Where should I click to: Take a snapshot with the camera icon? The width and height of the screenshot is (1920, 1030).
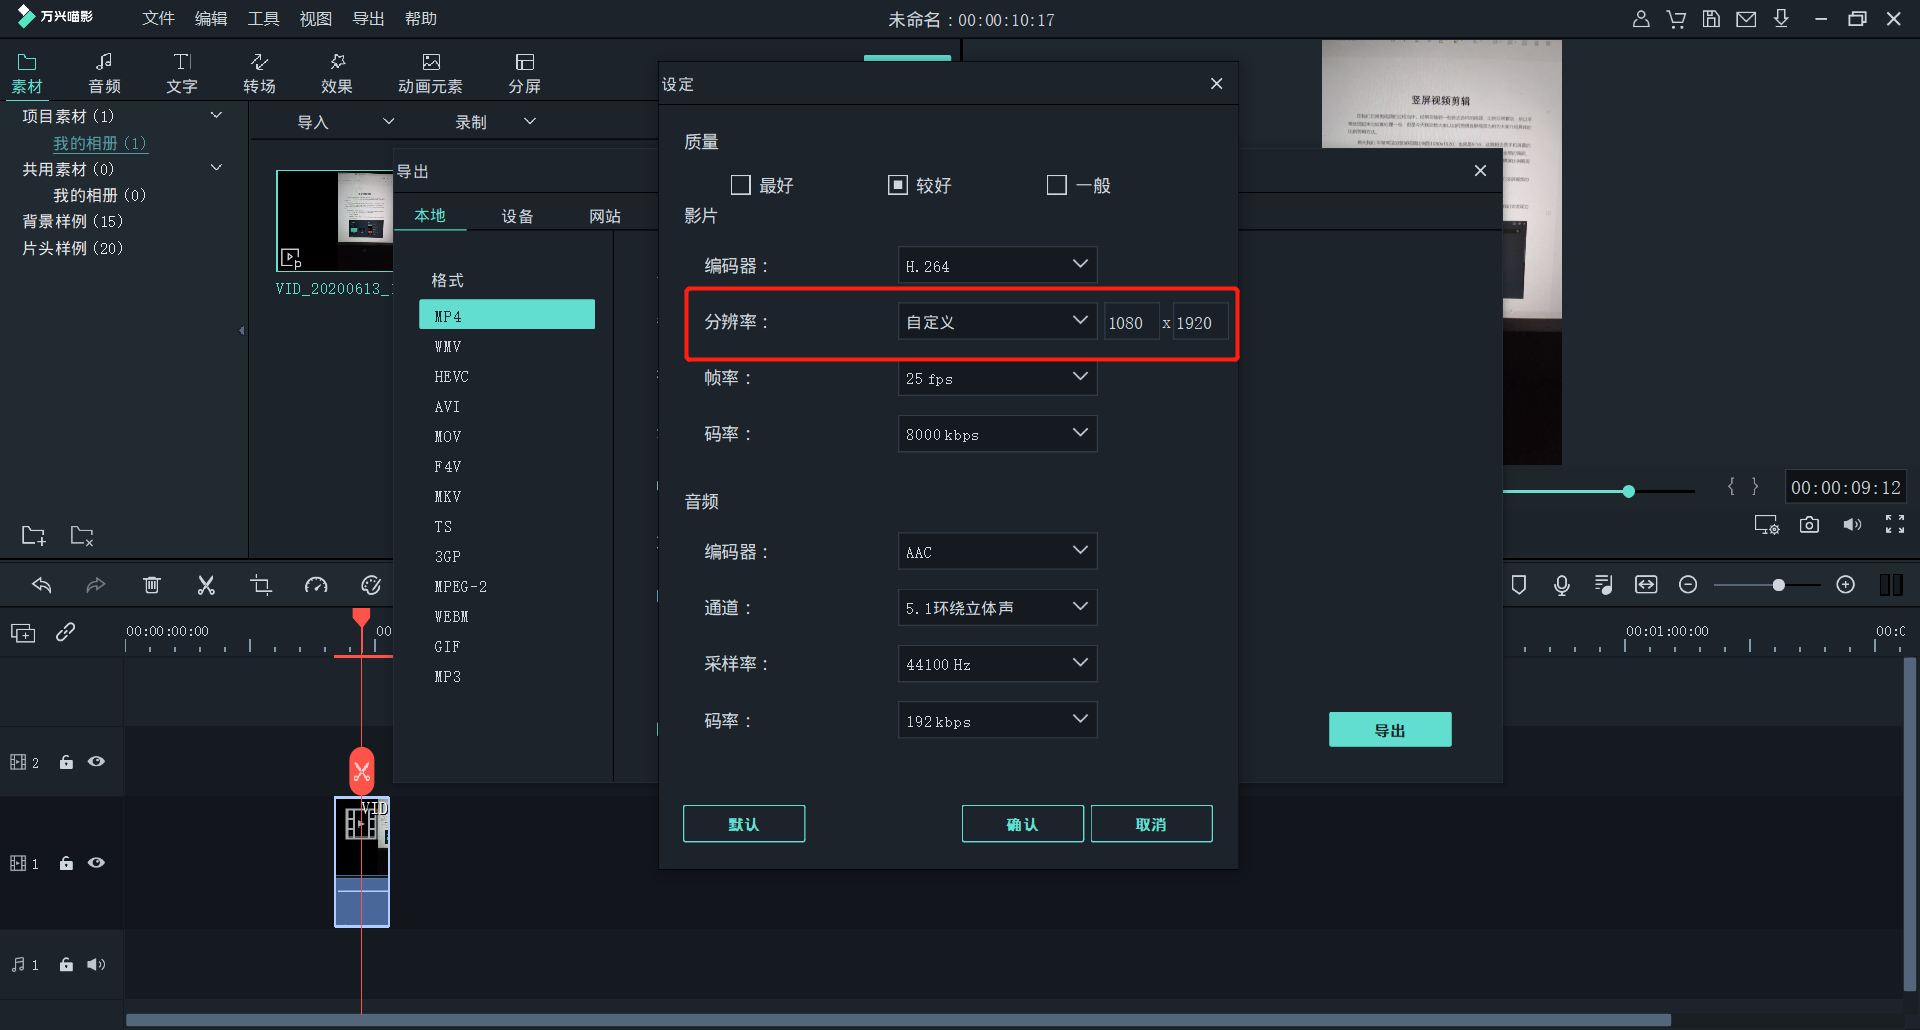point(1809,524)
